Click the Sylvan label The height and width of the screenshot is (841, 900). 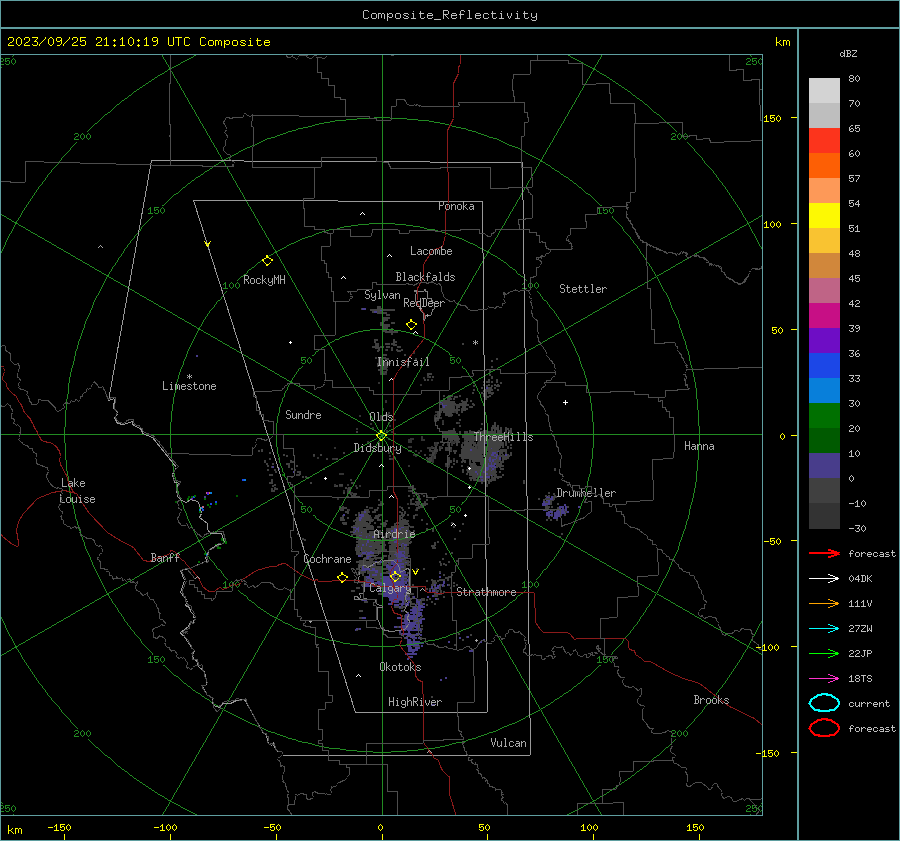click(382, 295)
